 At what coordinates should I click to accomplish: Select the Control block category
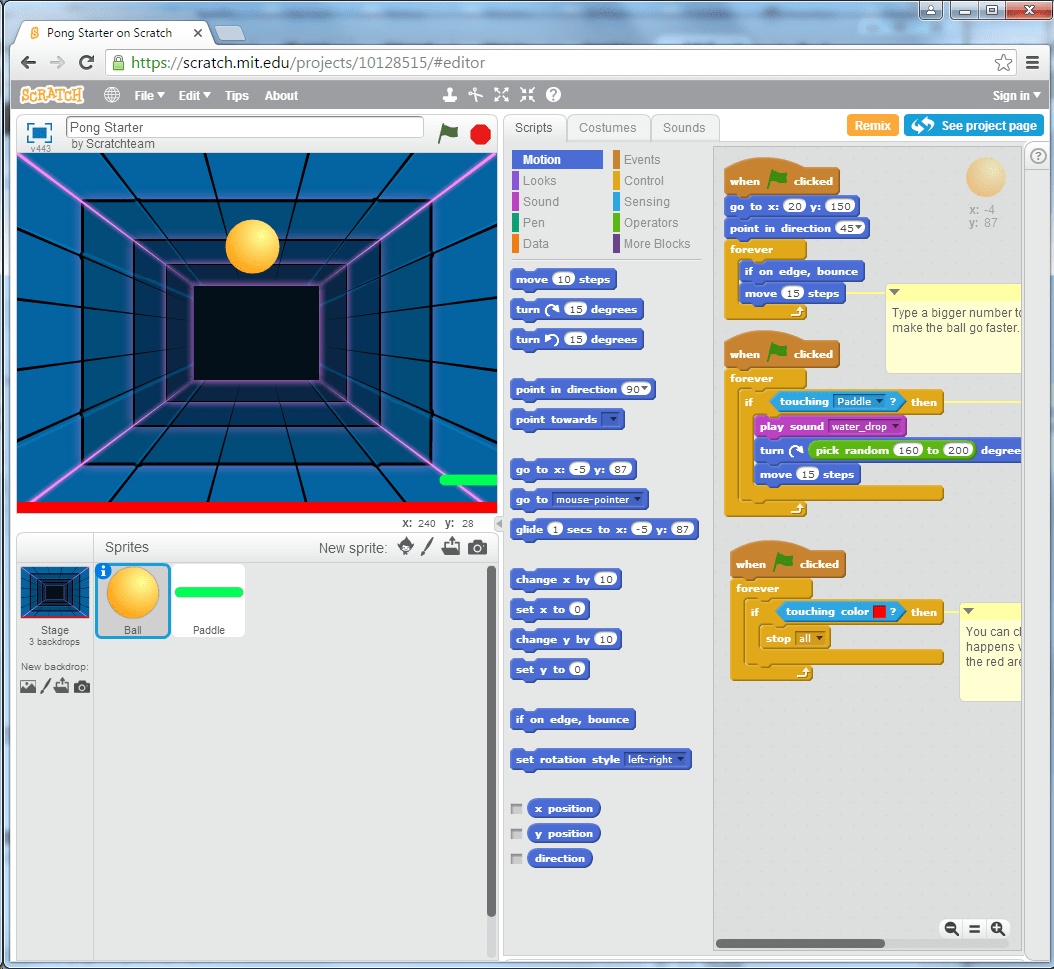643,181
